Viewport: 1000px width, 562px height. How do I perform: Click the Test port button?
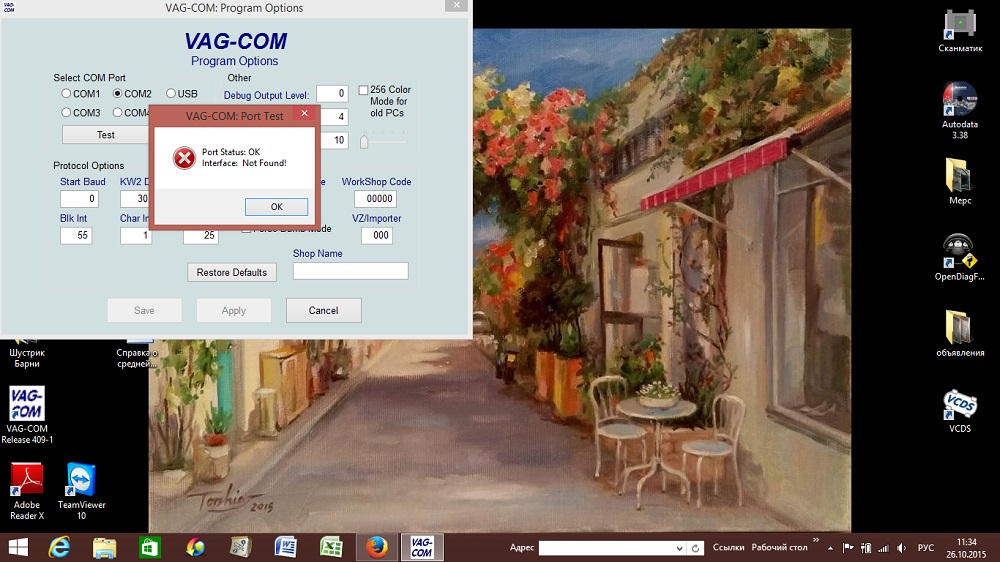pyautogui.click(x=105, y=135)
